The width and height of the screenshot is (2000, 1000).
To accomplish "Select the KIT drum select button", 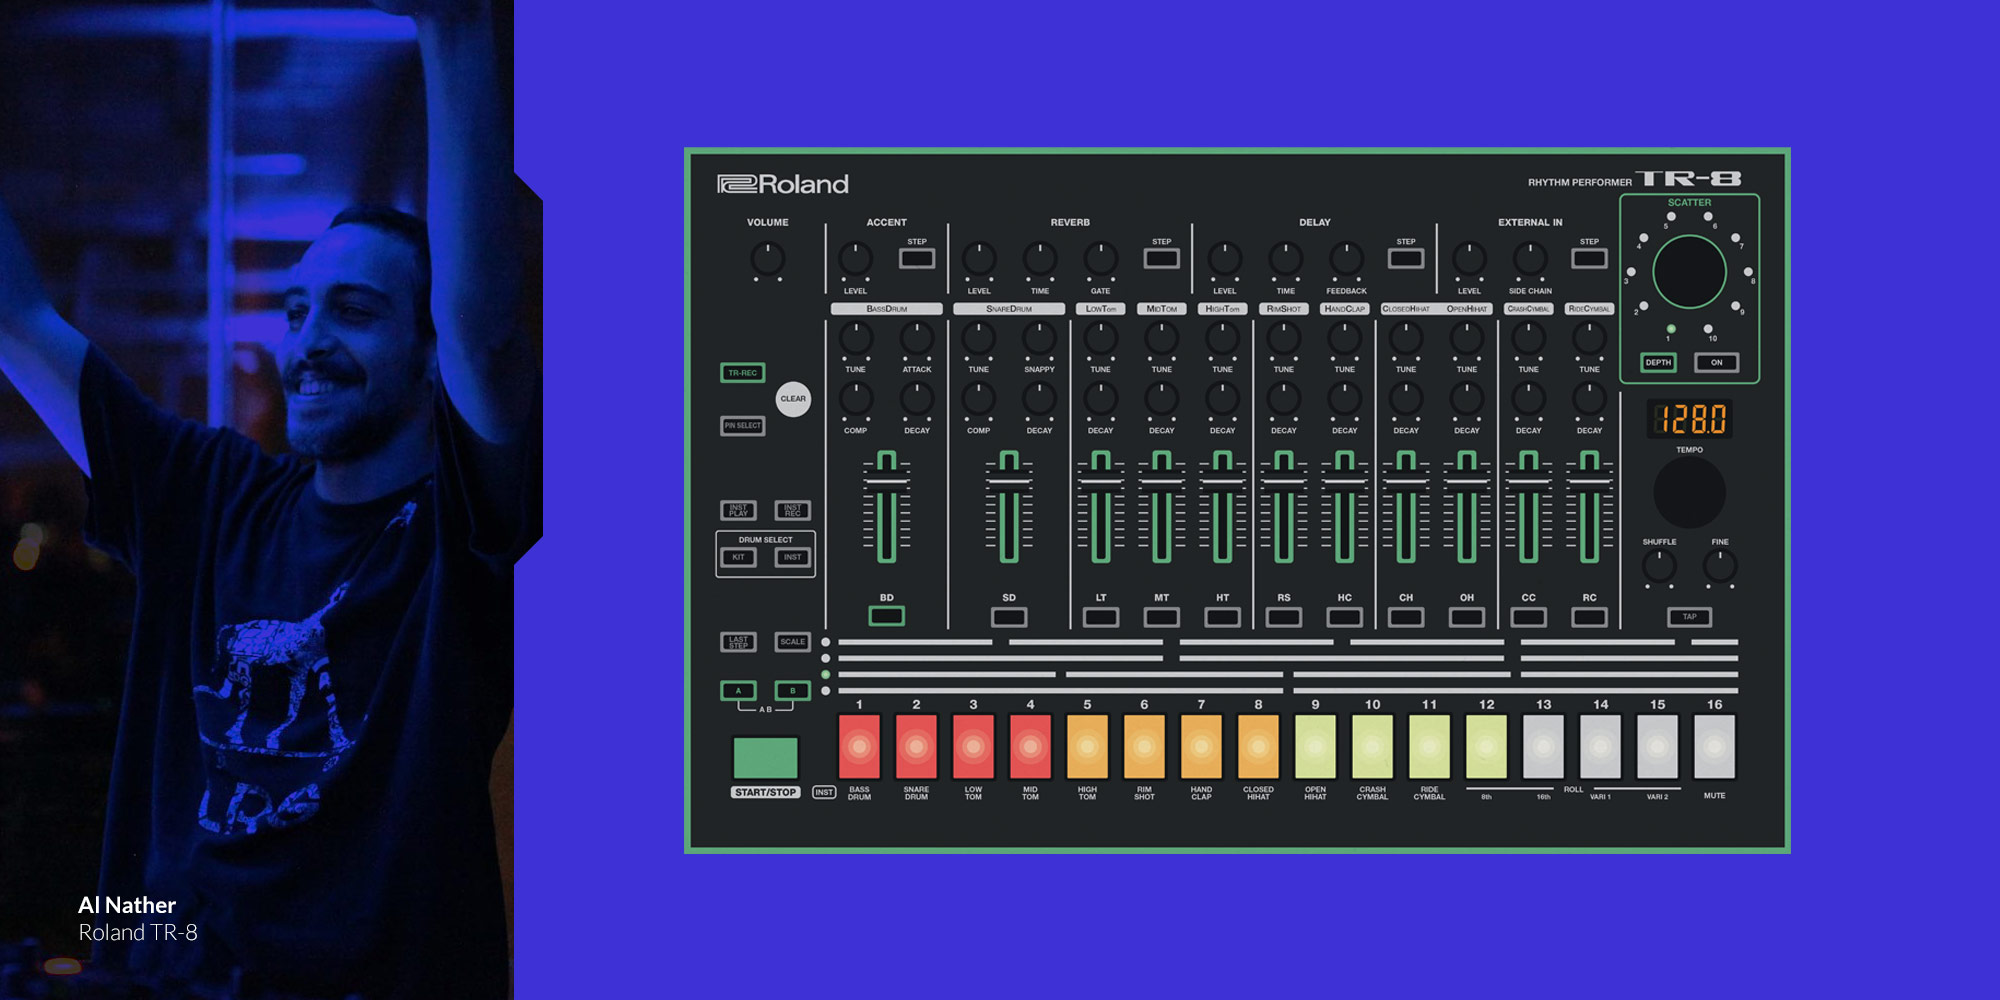I will coord(739,557).
